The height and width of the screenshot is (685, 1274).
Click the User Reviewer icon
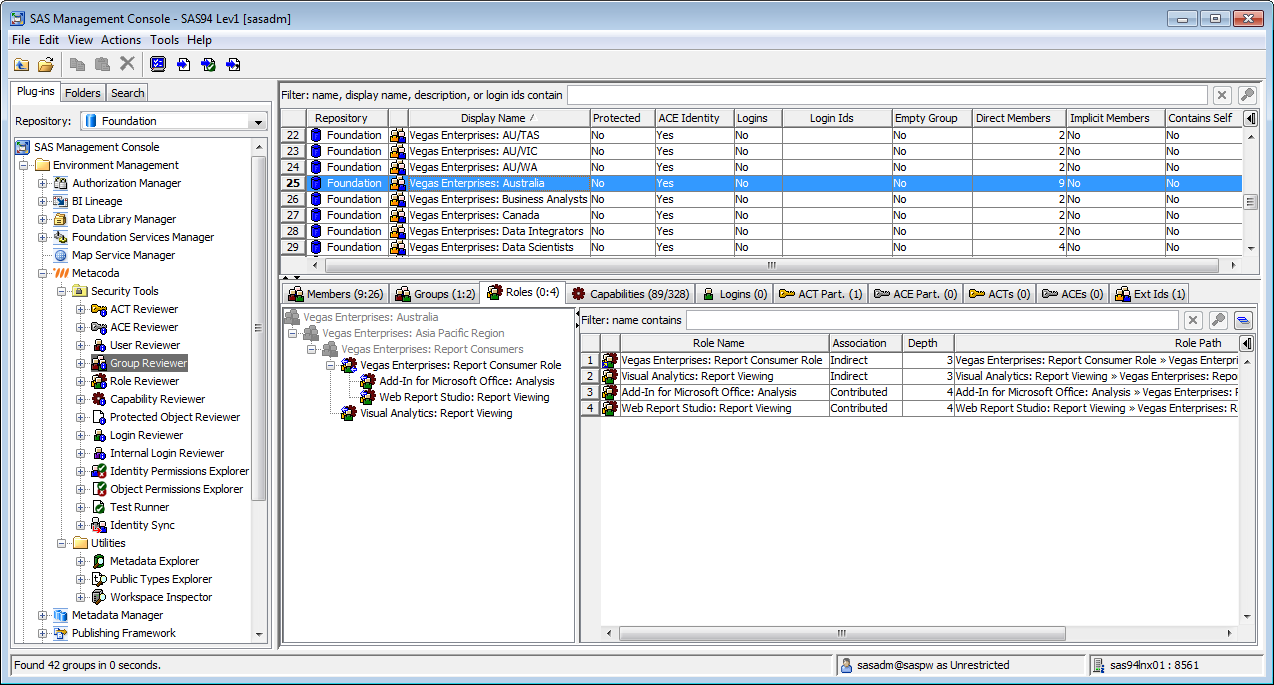pyautogui.click(x=99, y=345)
